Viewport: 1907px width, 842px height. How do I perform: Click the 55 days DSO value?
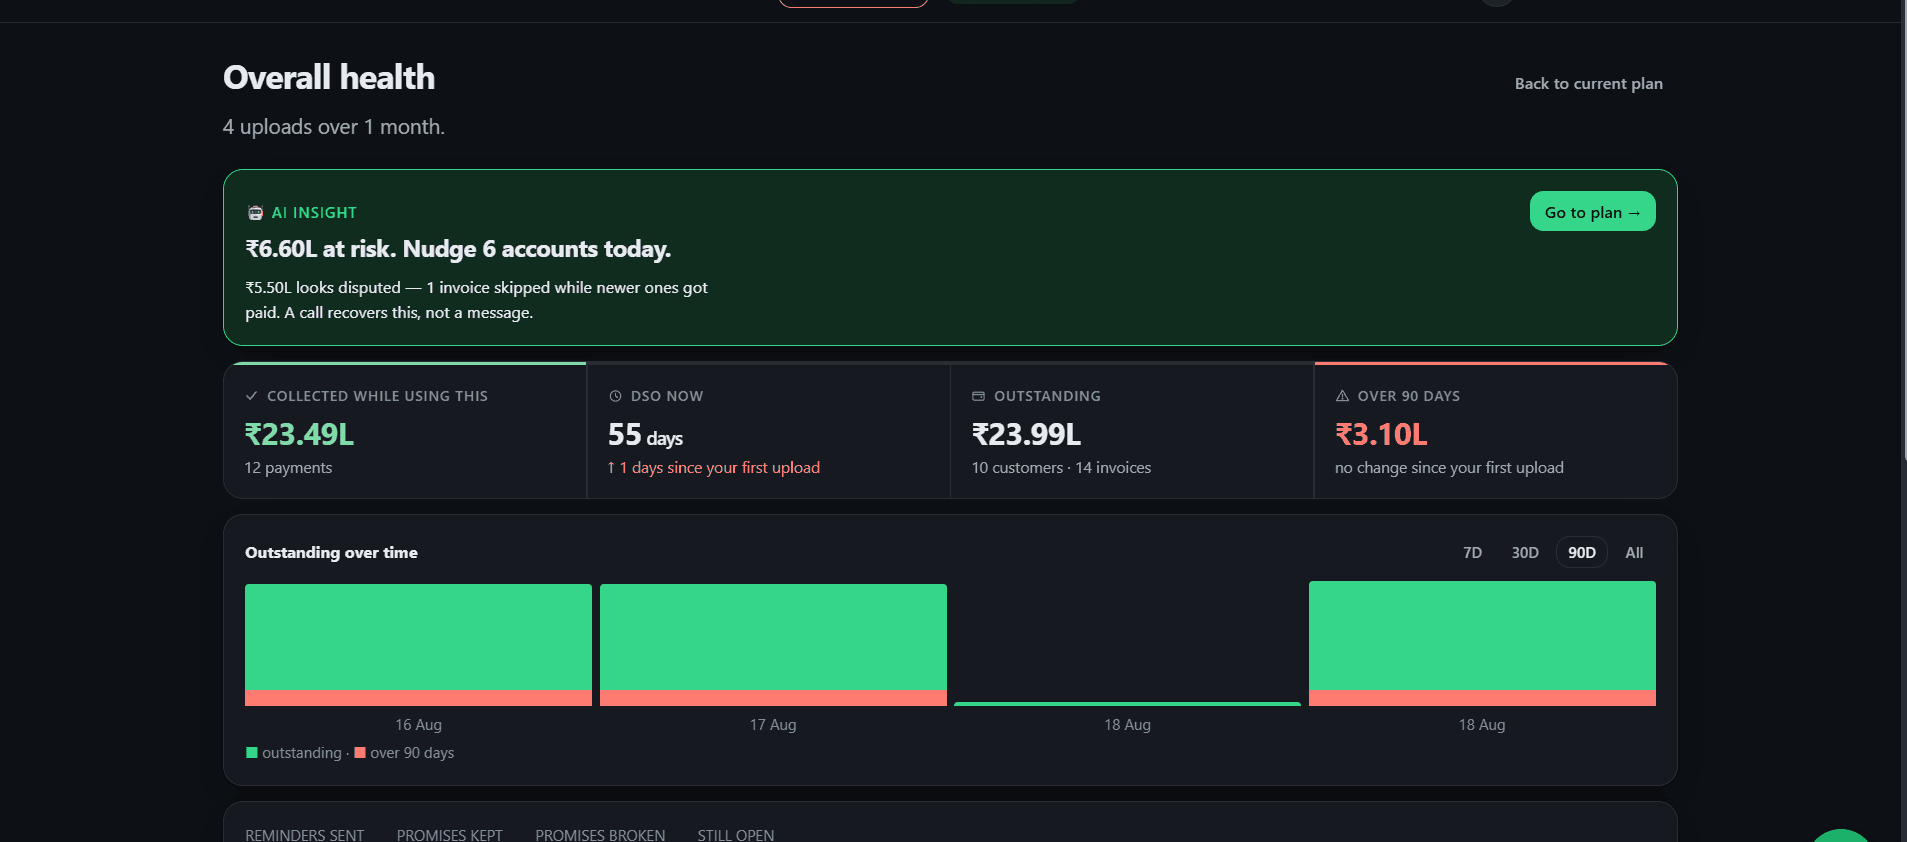(x=645, y=436)
